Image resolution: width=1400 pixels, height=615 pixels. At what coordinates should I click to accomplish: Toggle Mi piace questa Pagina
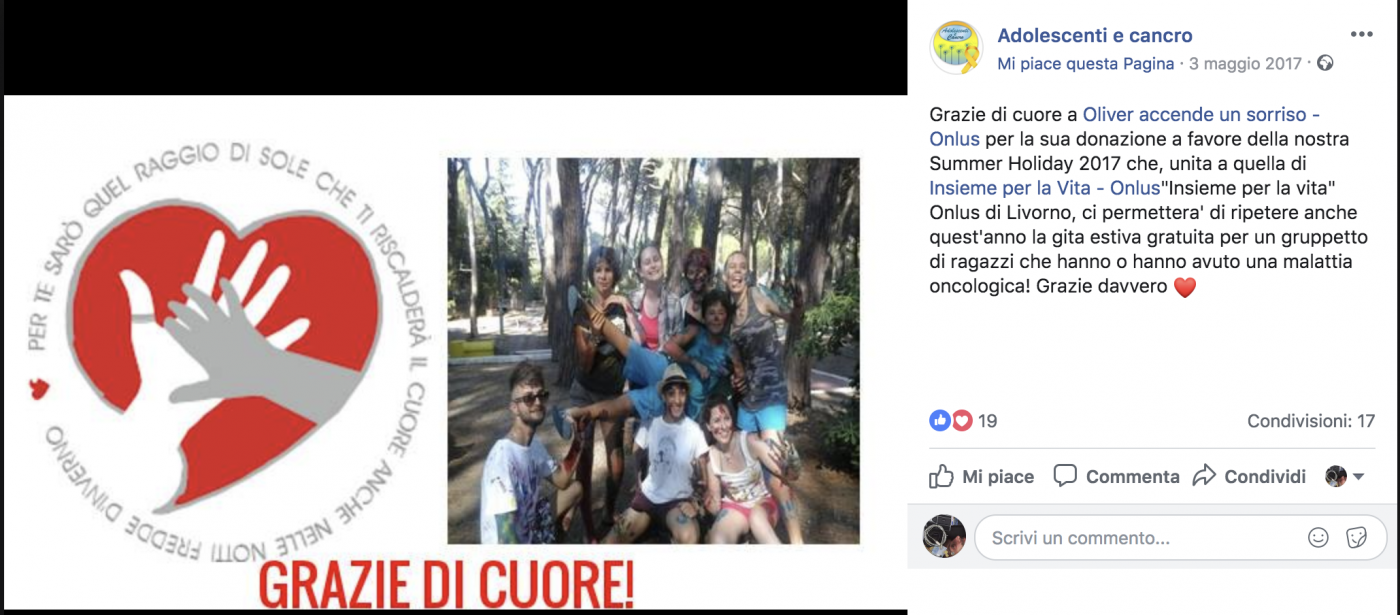(1085, 64)
